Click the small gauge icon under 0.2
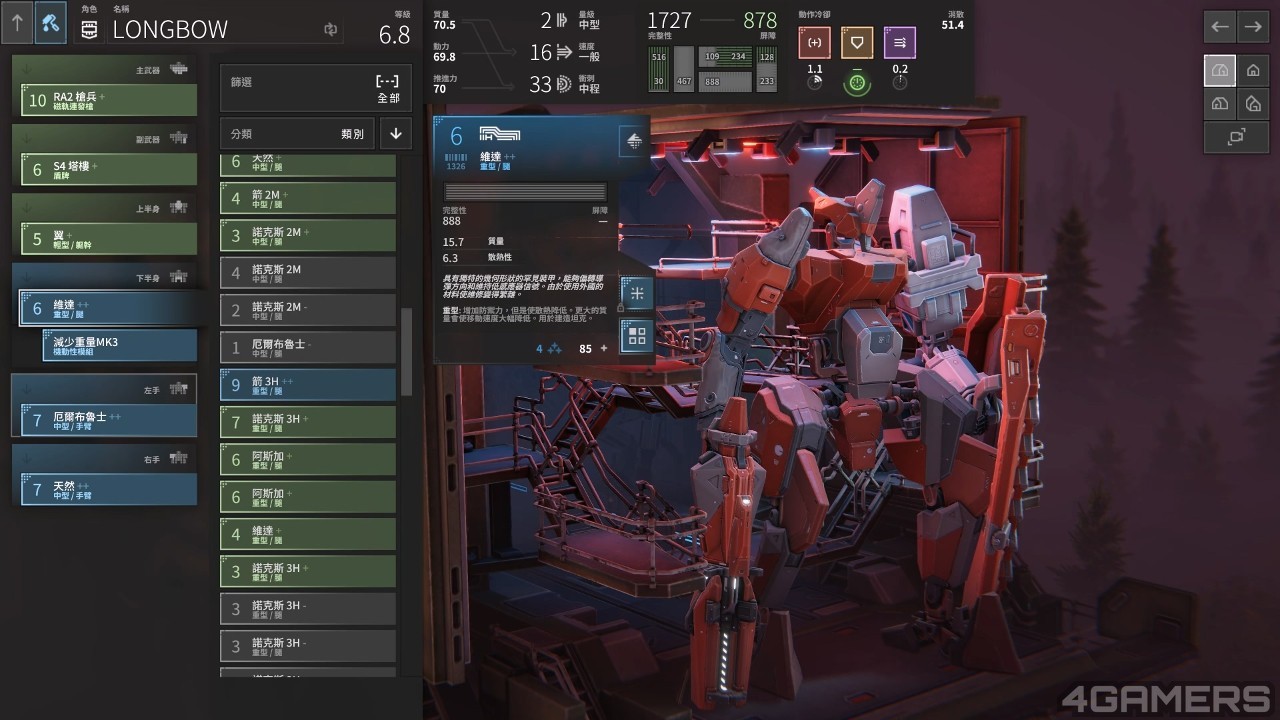This screenshot has width=1280, height=720. 900,83
